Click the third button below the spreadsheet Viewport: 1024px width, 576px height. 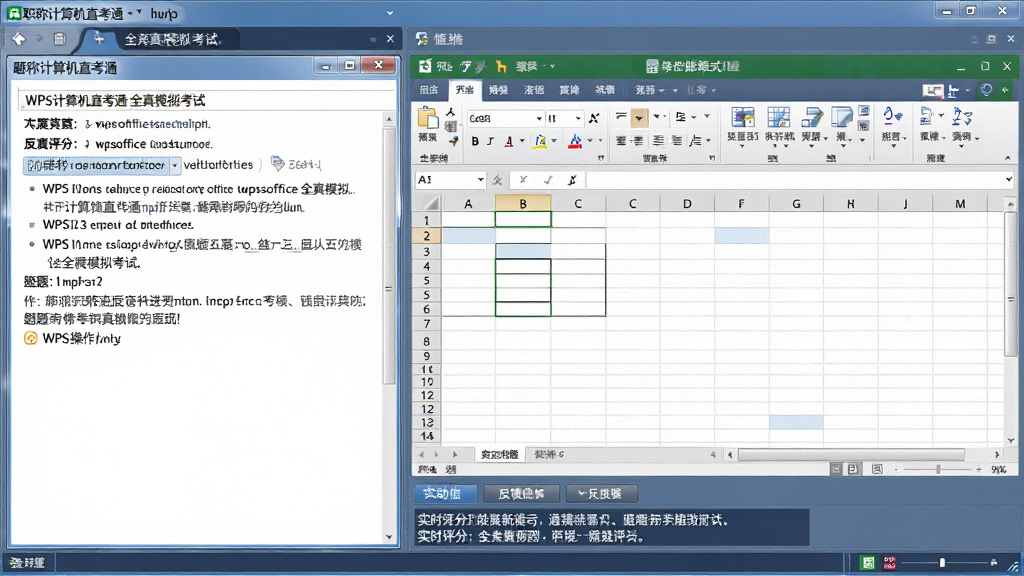pos(601,494)
